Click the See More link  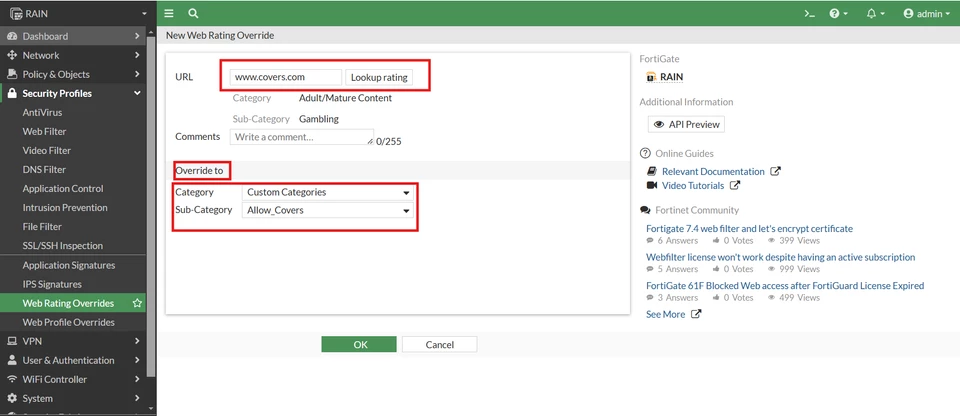(666, 314)
